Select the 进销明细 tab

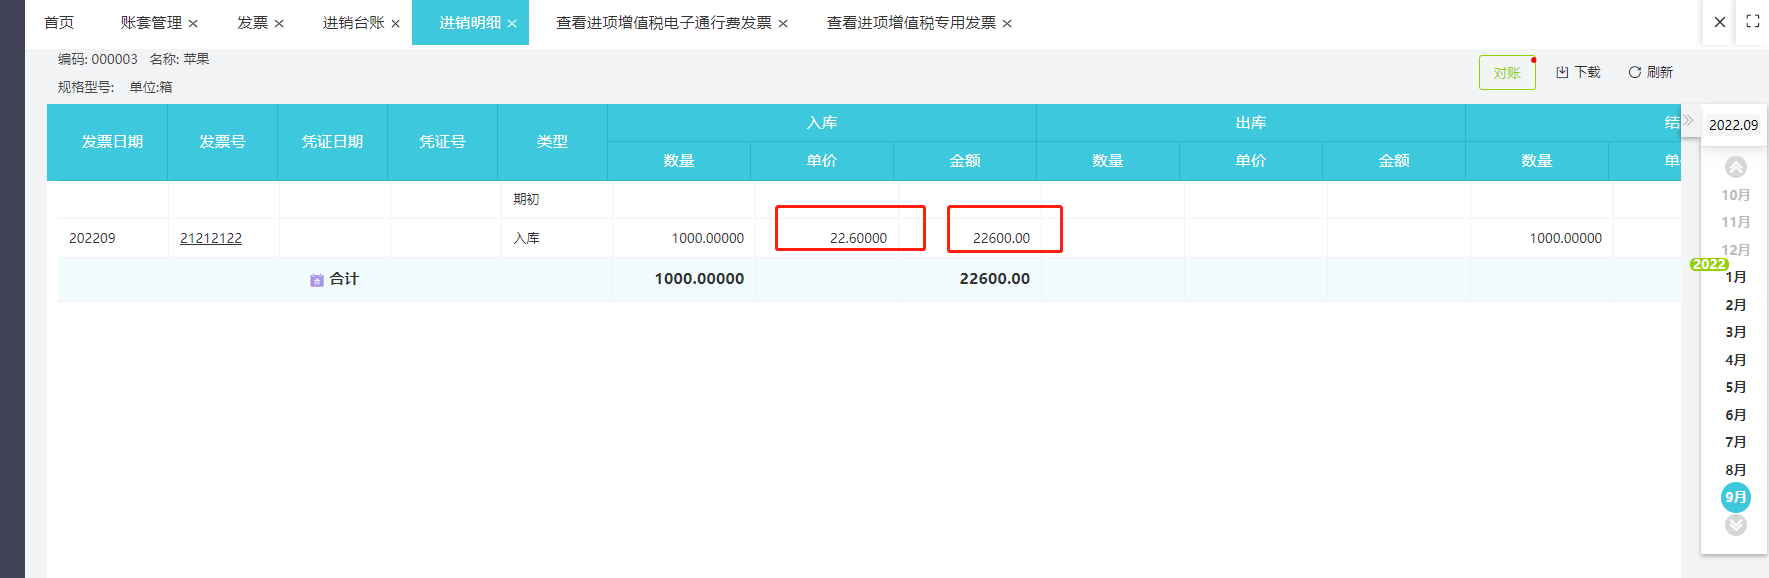[x=470, y=23]
